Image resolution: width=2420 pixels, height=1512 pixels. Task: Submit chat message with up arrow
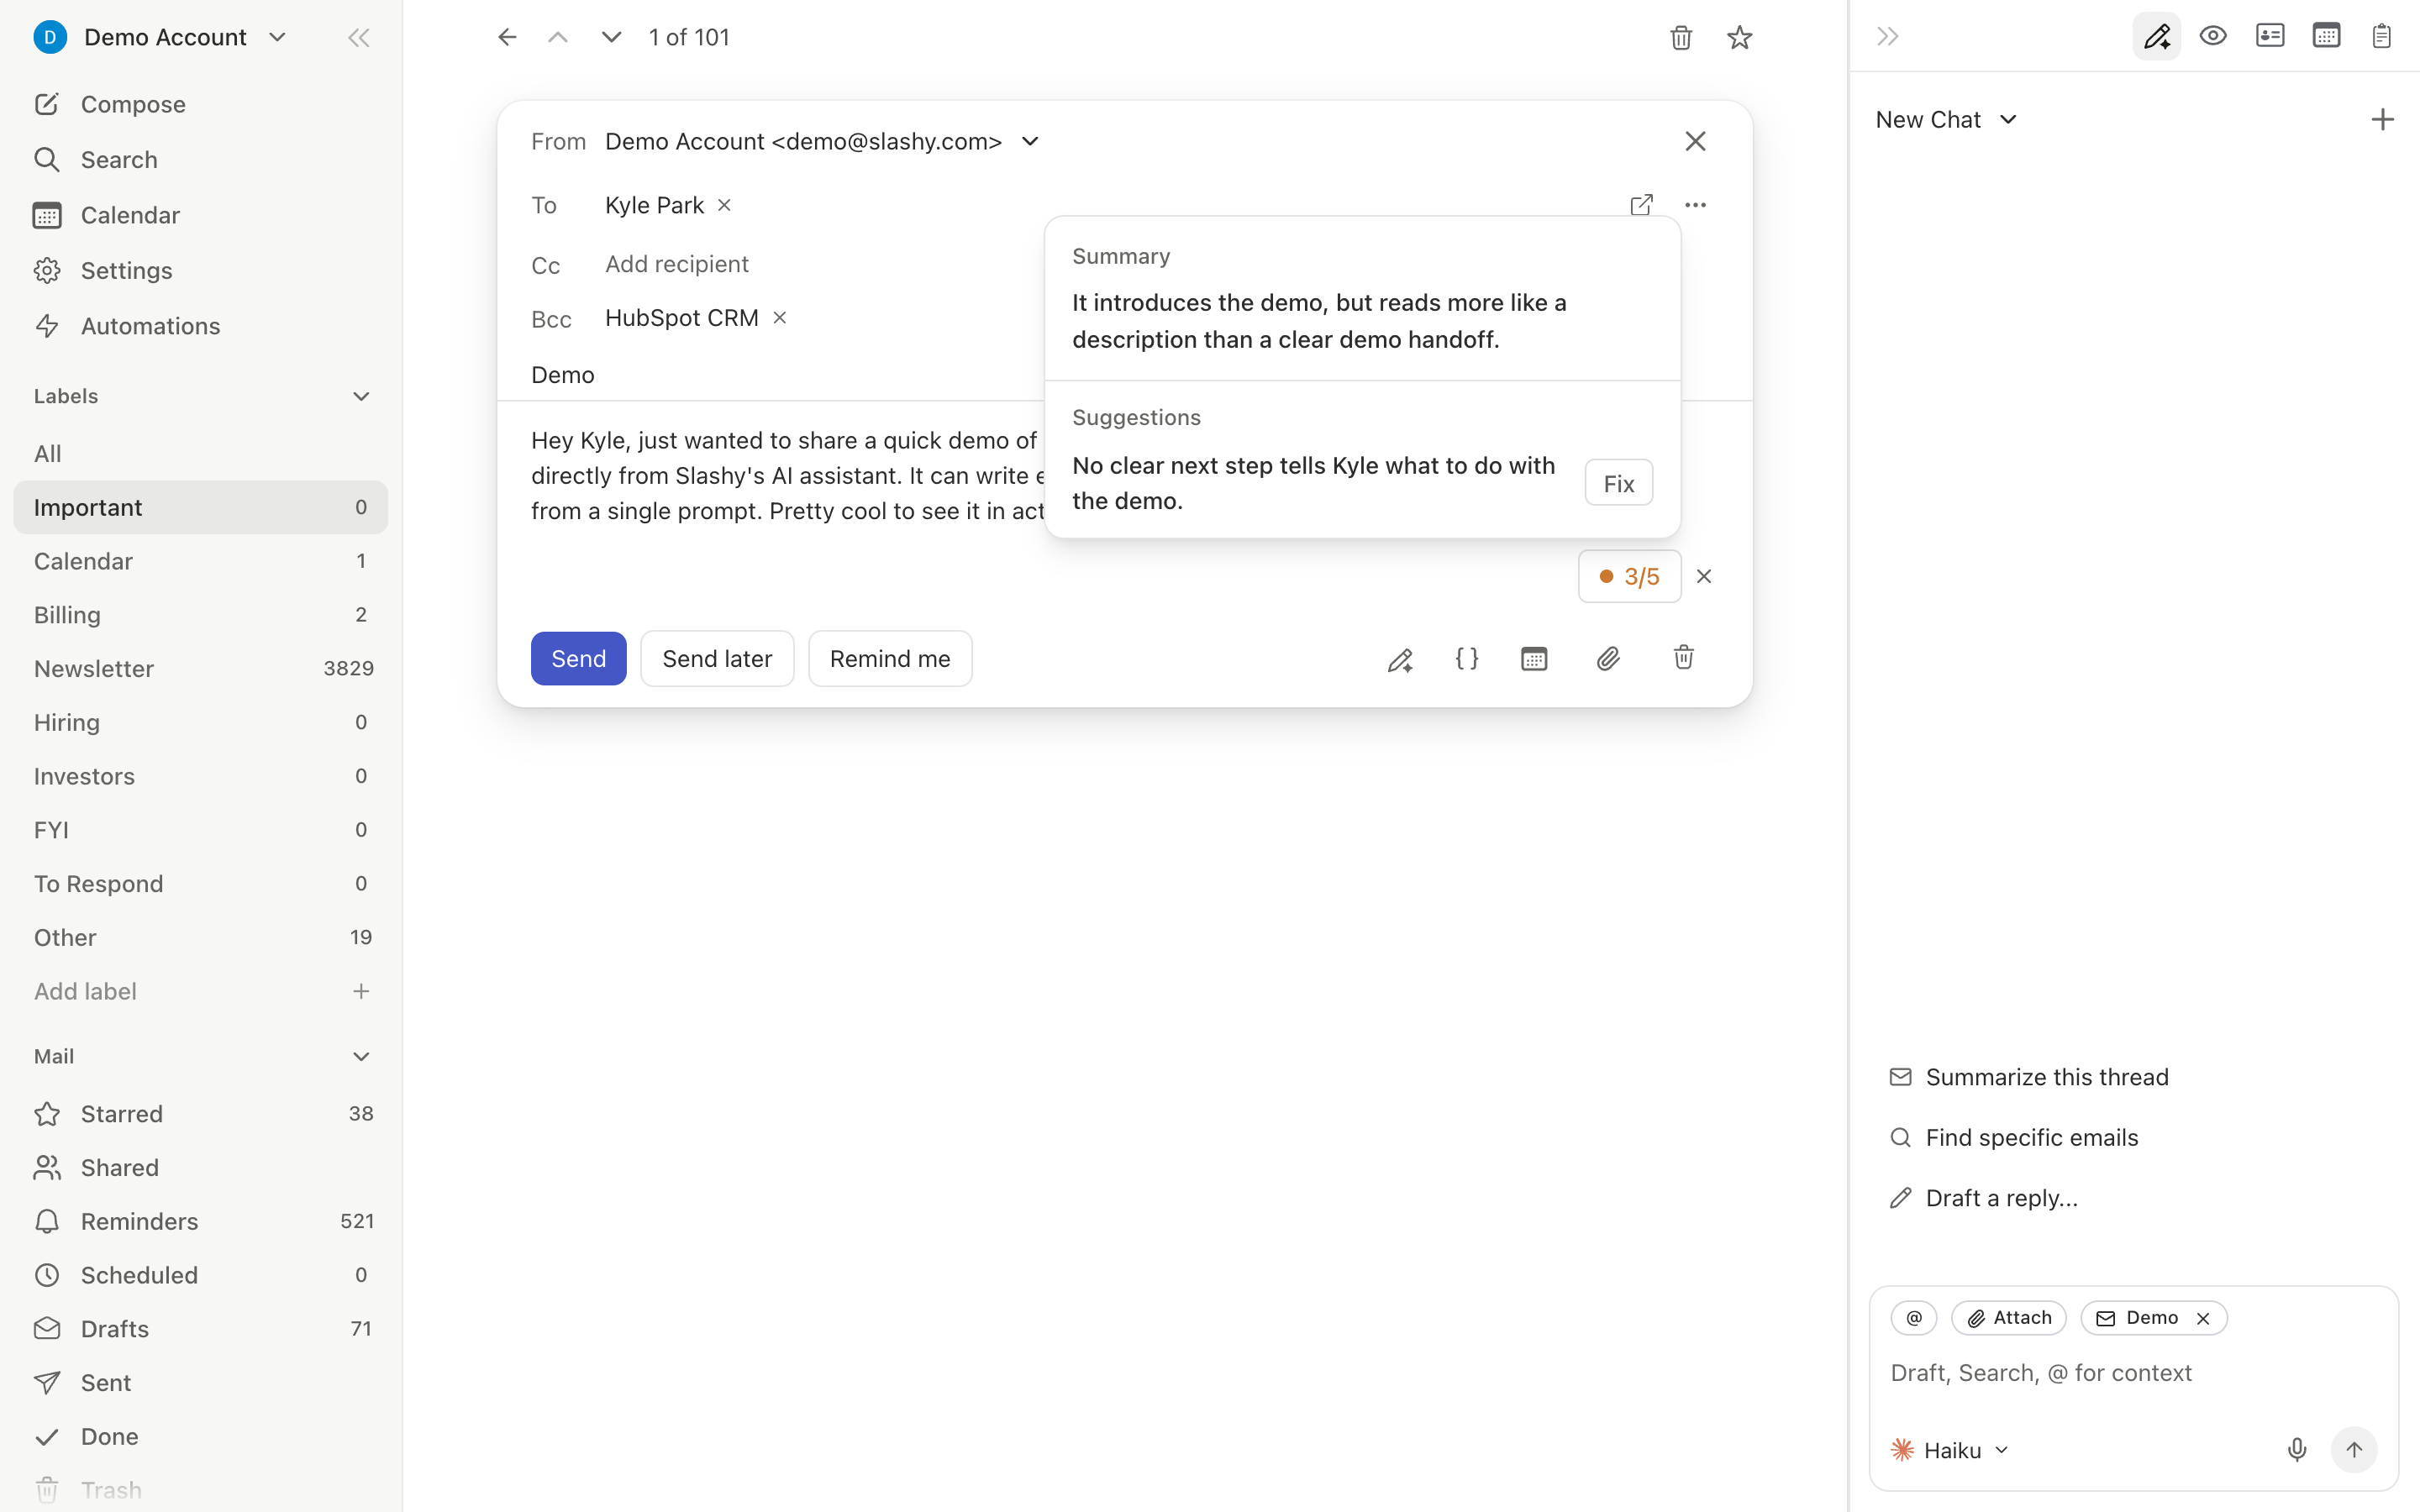(x=2354, y=1450)
